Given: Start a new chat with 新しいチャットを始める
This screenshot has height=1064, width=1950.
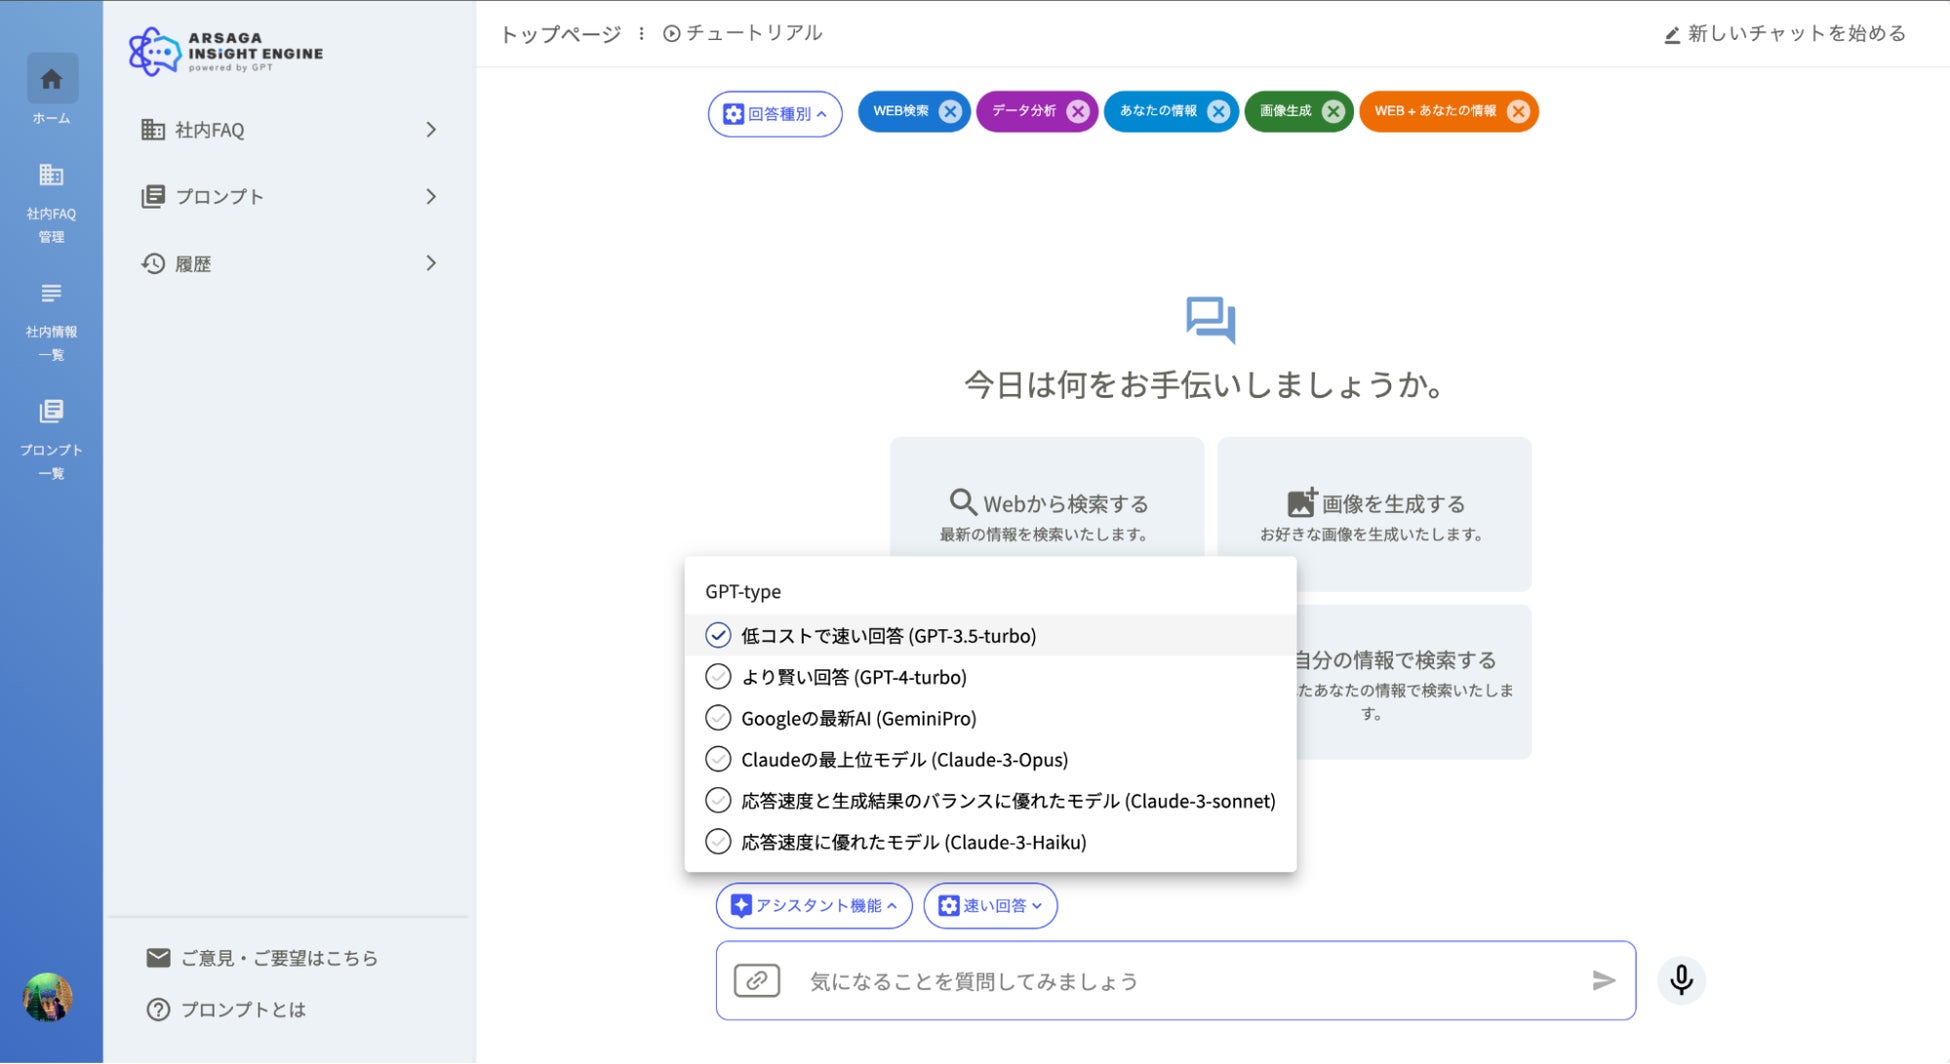Looking at the screenshot, I should coord(1785,34).
